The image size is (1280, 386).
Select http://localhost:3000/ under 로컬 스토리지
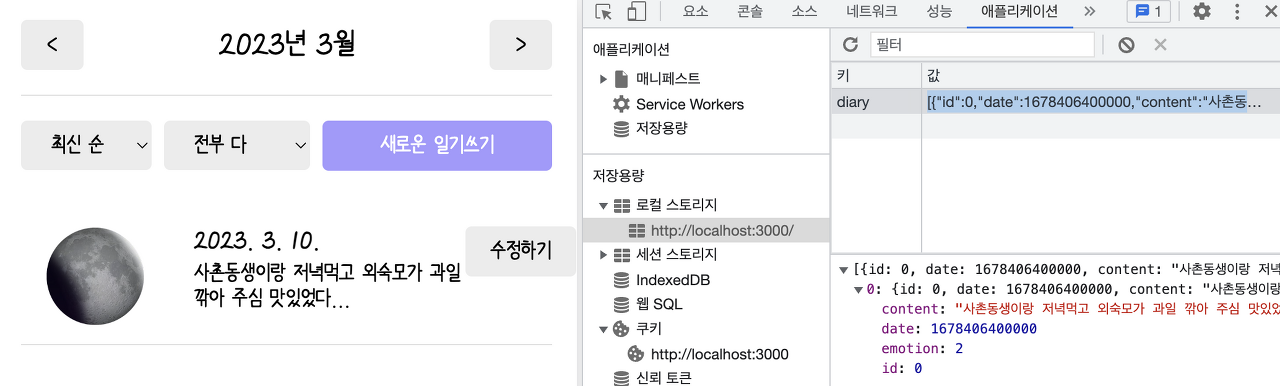point(722,230)
